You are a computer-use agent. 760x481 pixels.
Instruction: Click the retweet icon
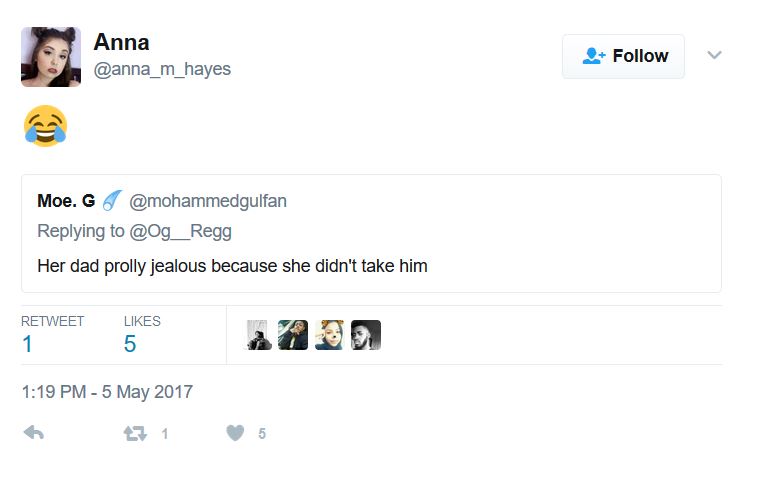click(x=133, y=433)
